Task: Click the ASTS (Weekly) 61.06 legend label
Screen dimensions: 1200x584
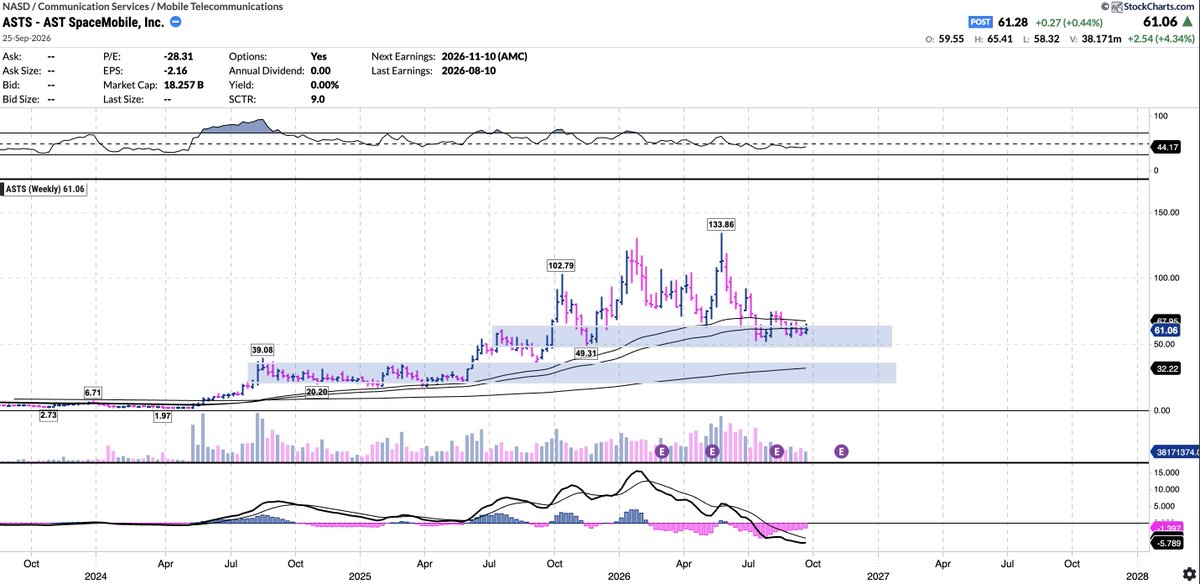Action: (44, 188)
